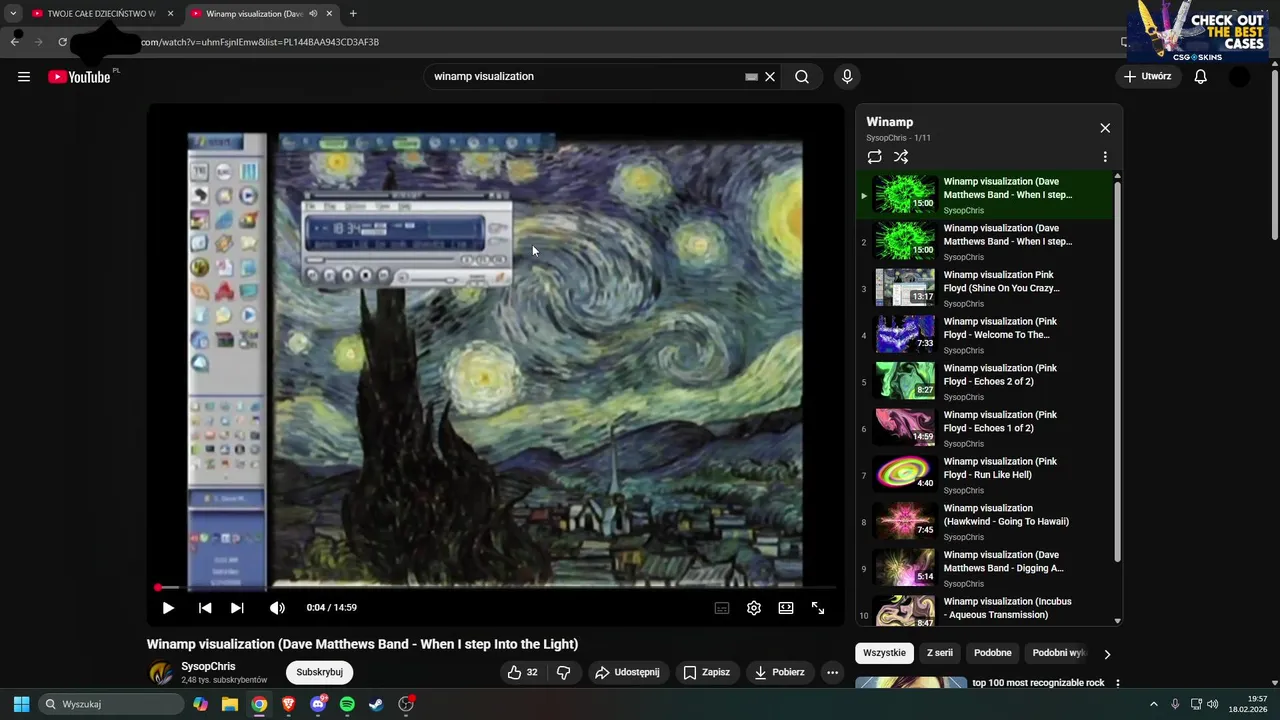Viewport: 1280px width, 720px height.
Task: Skip to next video in playlist
Action: coord(237,608)
